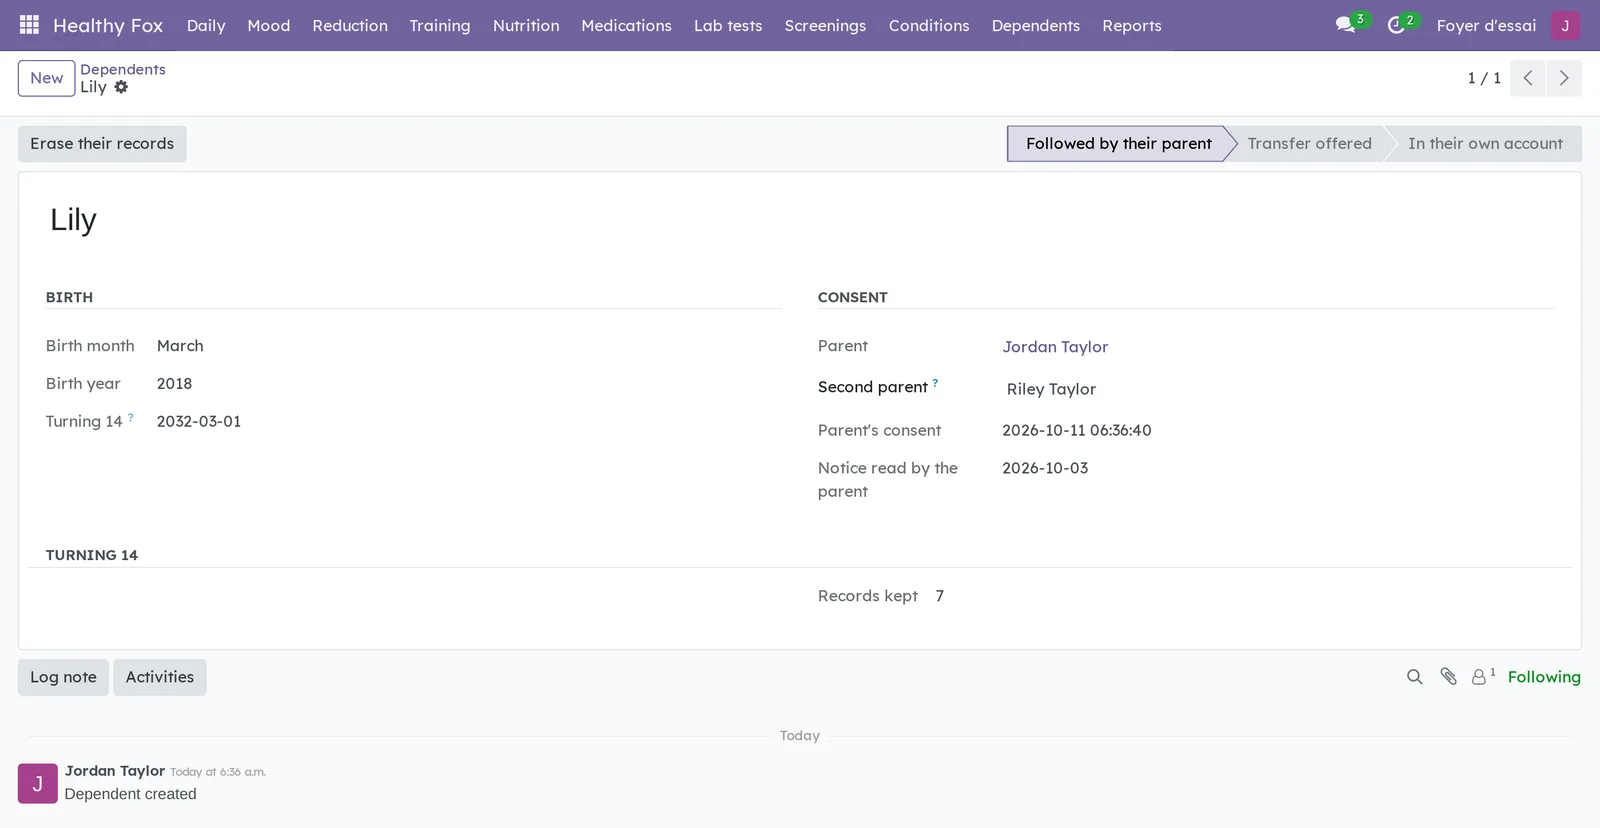
Task: Open the Training menu
Action: [x=440, y=25]
